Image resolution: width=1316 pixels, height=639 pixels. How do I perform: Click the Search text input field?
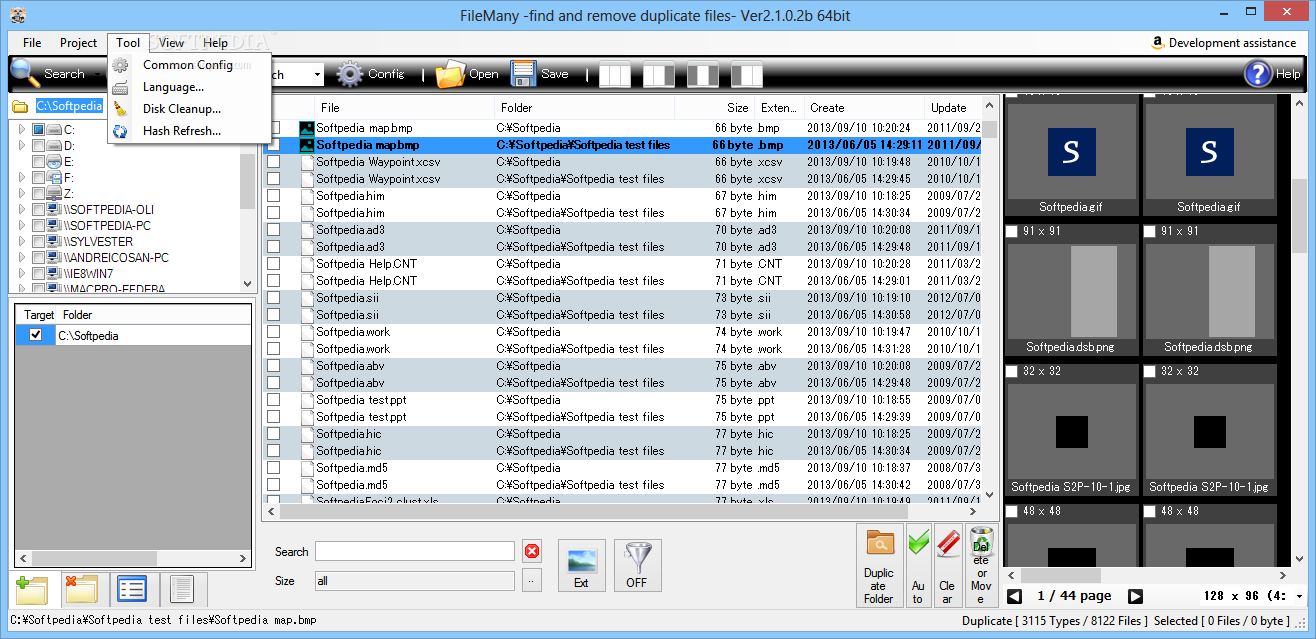tap(415, 551)
